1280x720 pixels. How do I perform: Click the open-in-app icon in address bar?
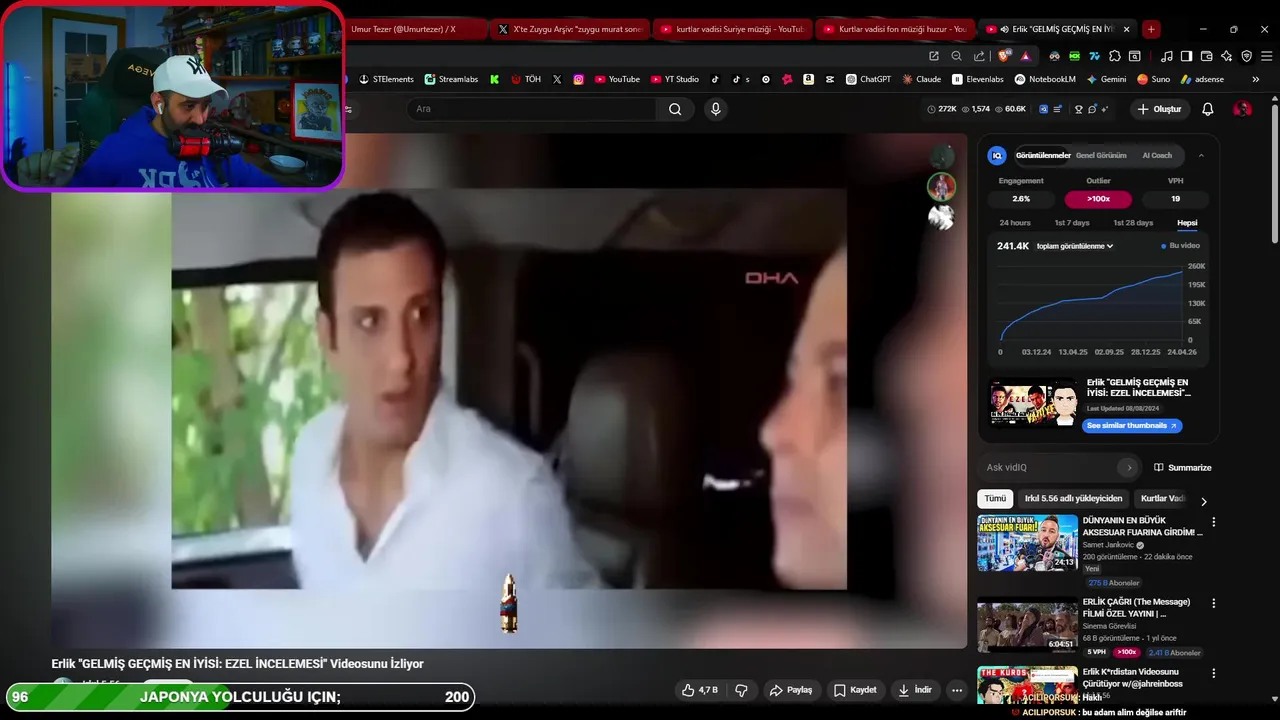[933, 56]
